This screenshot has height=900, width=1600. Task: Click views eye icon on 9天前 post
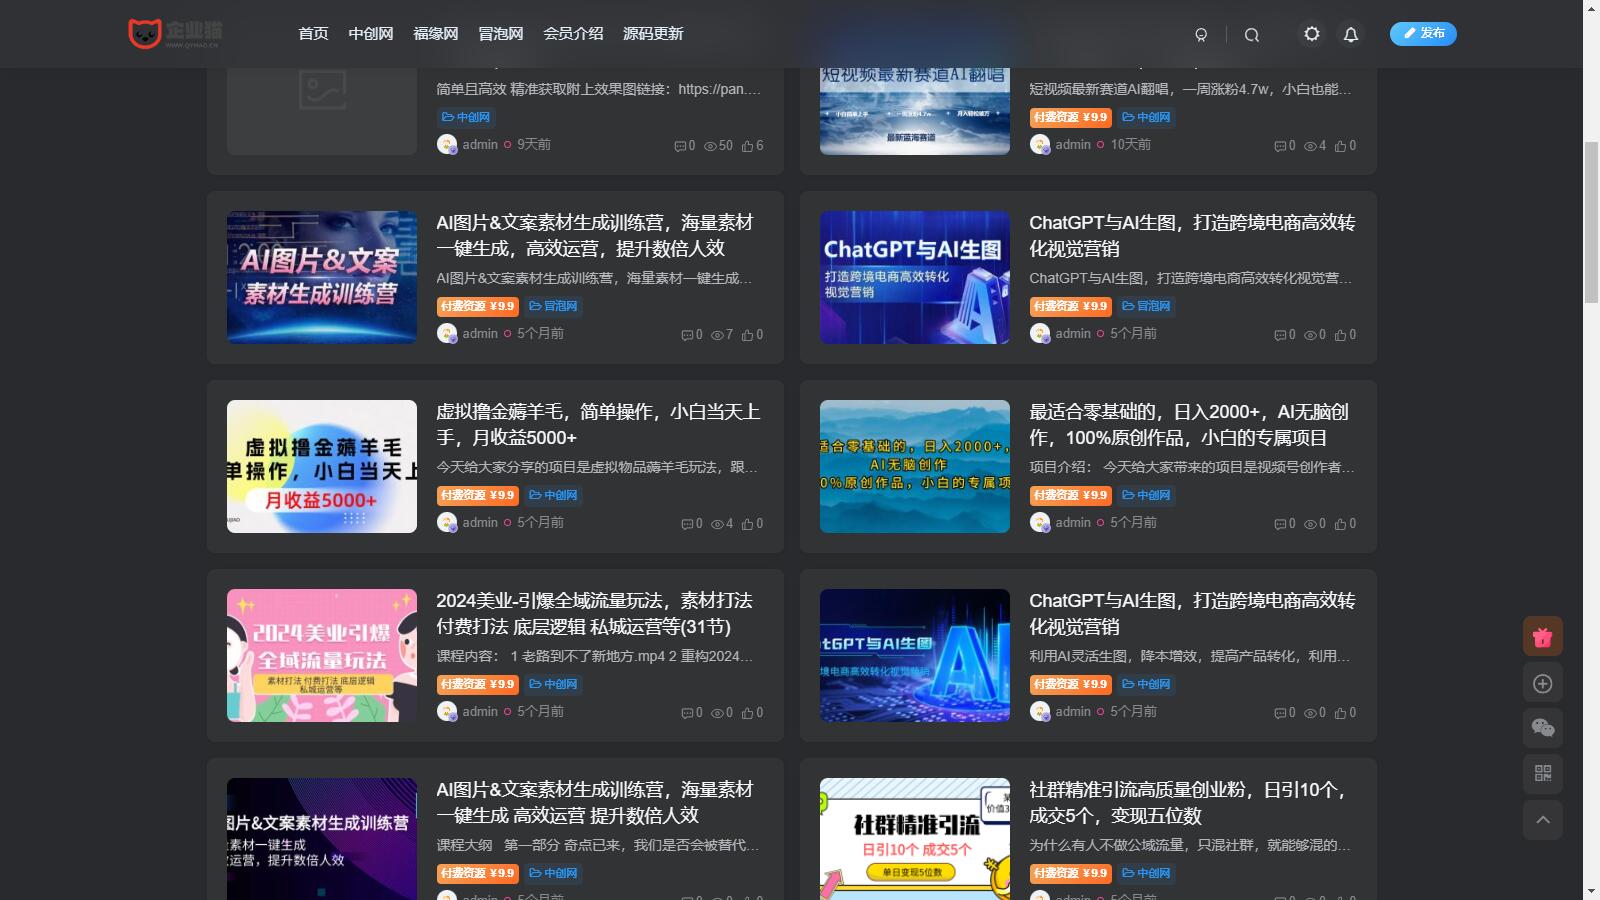point(710,146)
